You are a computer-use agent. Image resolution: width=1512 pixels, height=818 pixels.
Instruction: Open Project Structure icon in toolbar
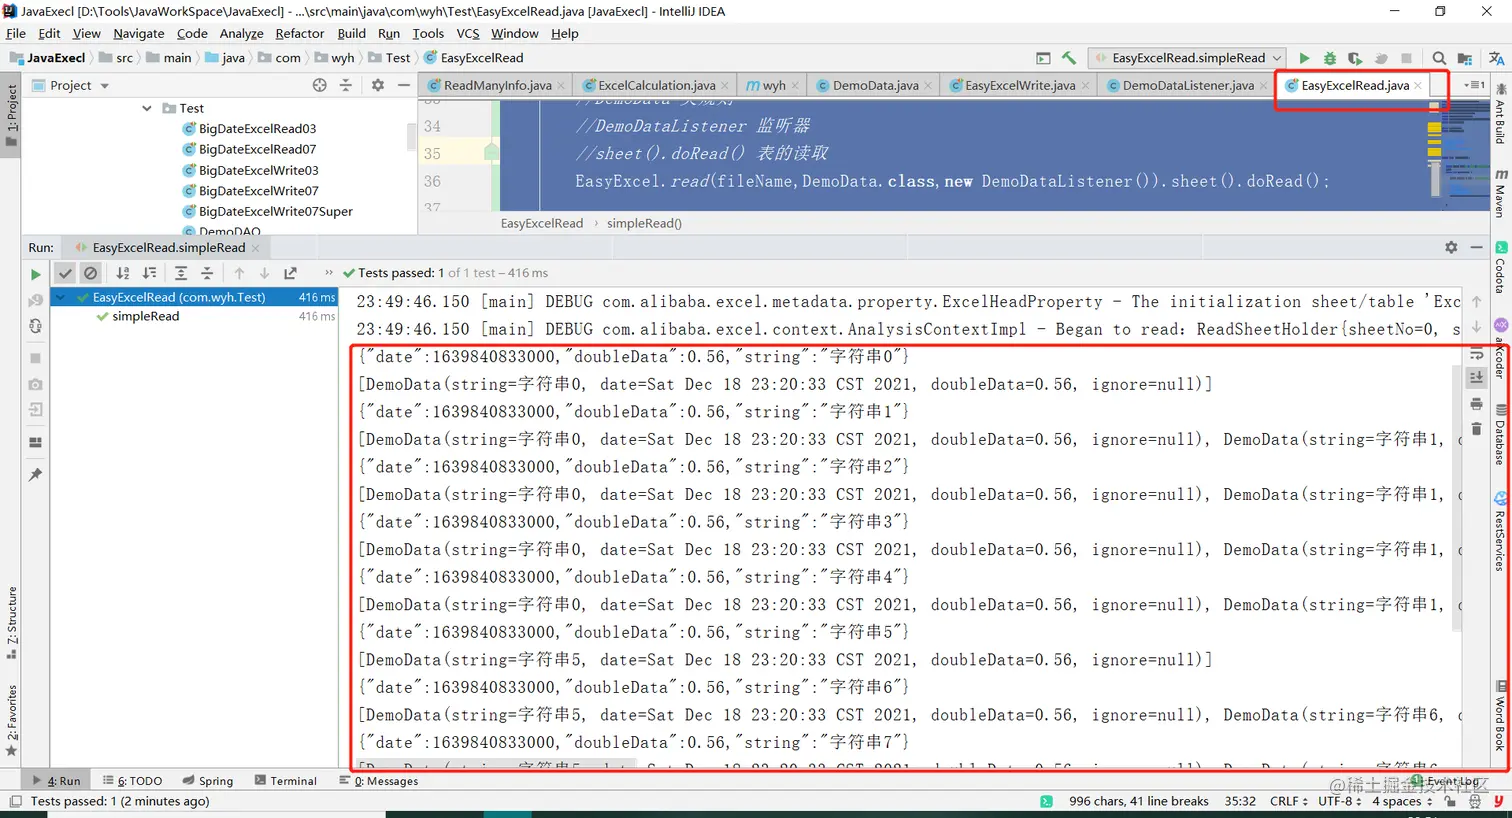coord(1465,58)
